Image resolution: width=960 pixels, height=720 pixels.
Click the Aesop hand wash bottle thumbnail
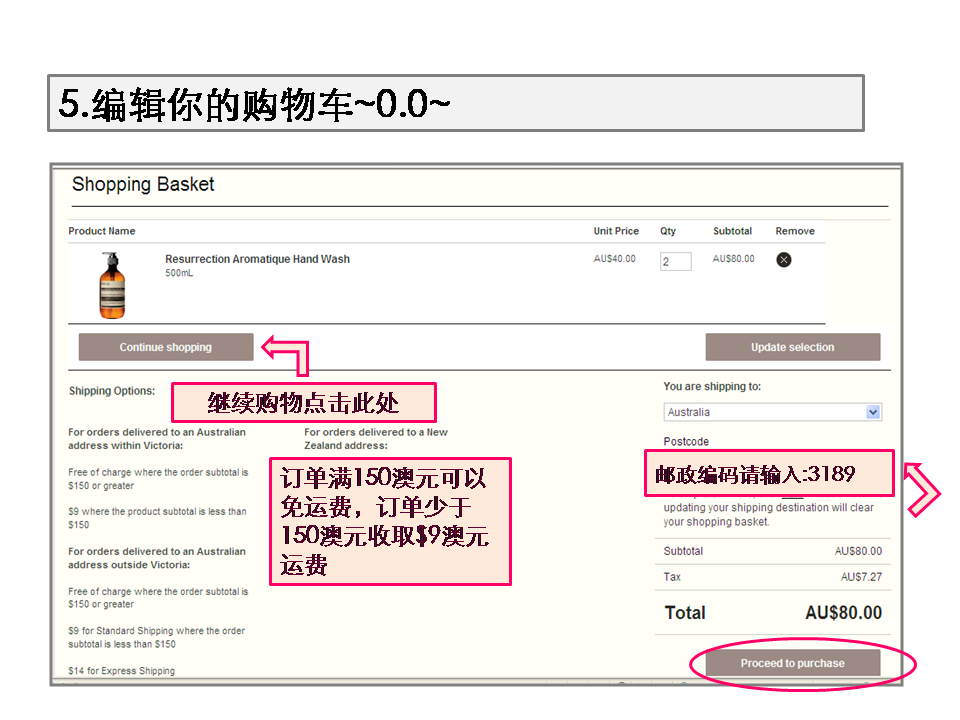click(x=113, y=285)
